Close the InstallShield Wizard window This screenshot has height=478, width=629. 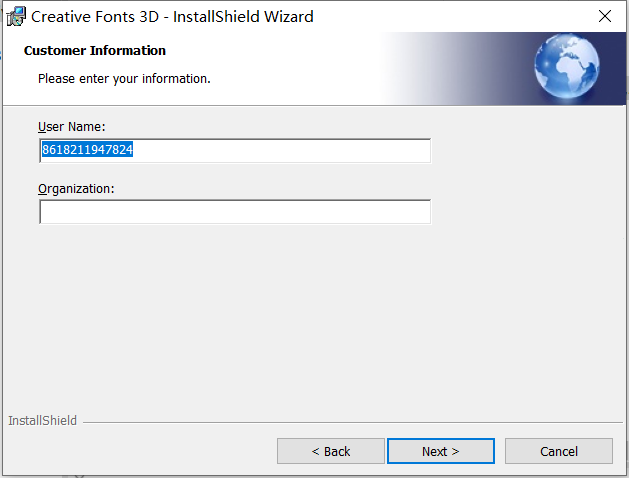point(605,16)
